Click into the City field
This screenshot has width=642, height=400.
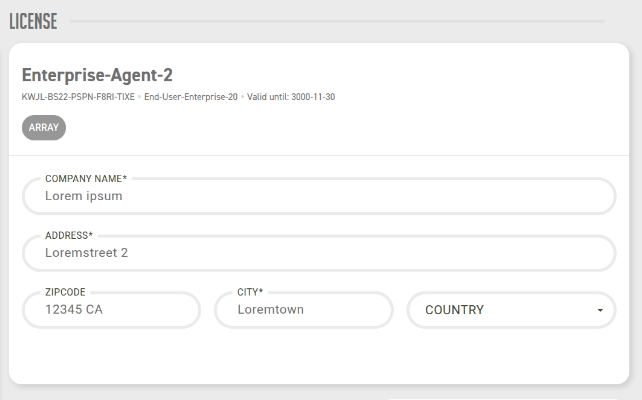click(304, 310)
